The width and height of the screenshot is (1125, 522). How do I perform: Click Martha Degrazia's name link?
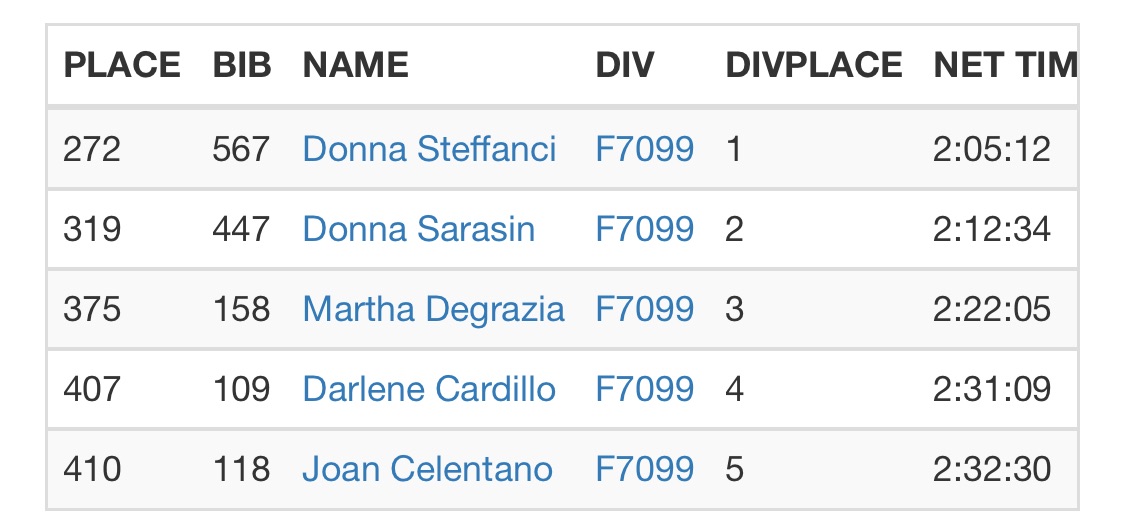433,309
